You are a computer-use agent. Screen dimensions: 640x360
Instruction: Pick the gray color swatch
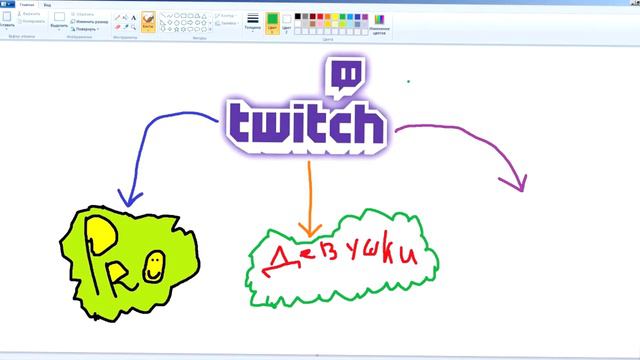coord(305,16)
